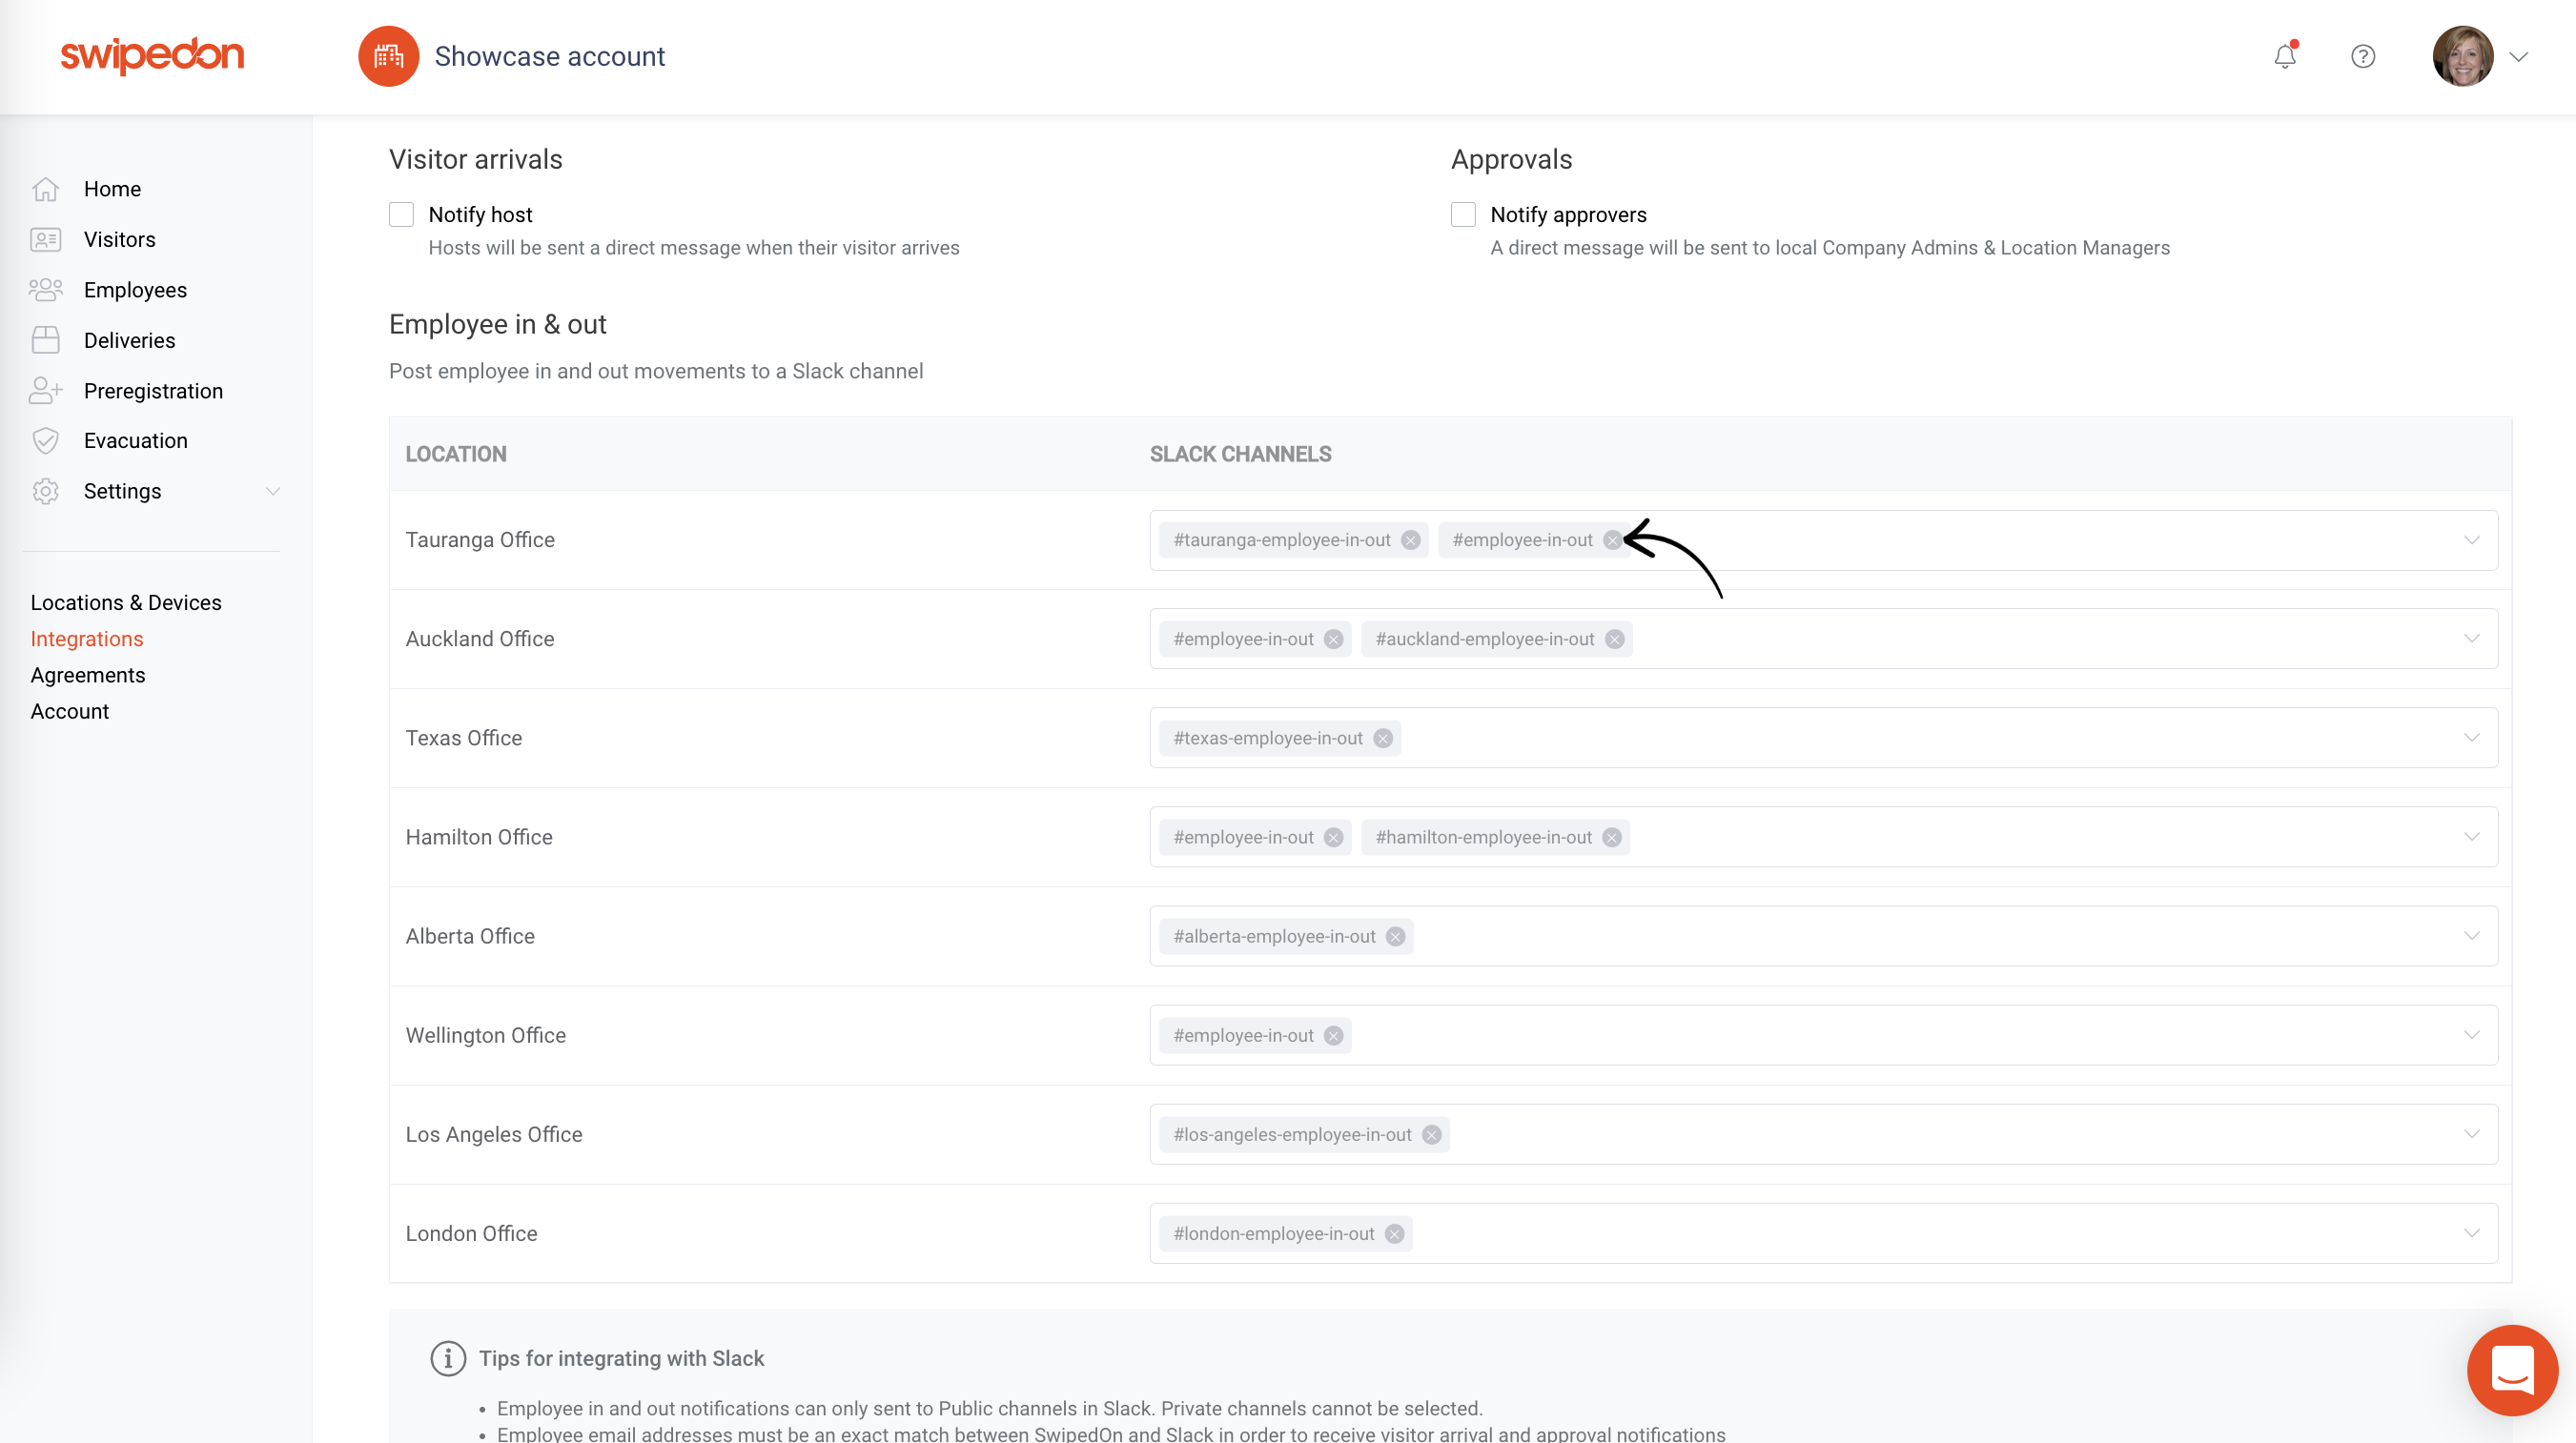Remove #tauranga-employee-in-out channel tag
Image resolution: width=2576 pixels, height=1443 pixels.
[x=1410, y=540]
